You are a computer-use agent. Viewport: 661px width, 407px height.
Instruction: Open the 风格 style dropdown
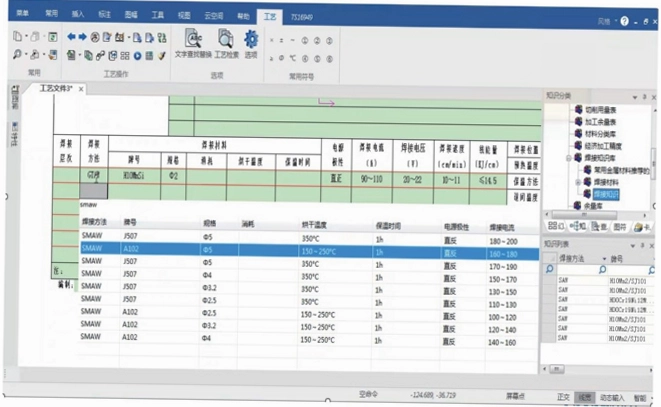tap(607, 21)
